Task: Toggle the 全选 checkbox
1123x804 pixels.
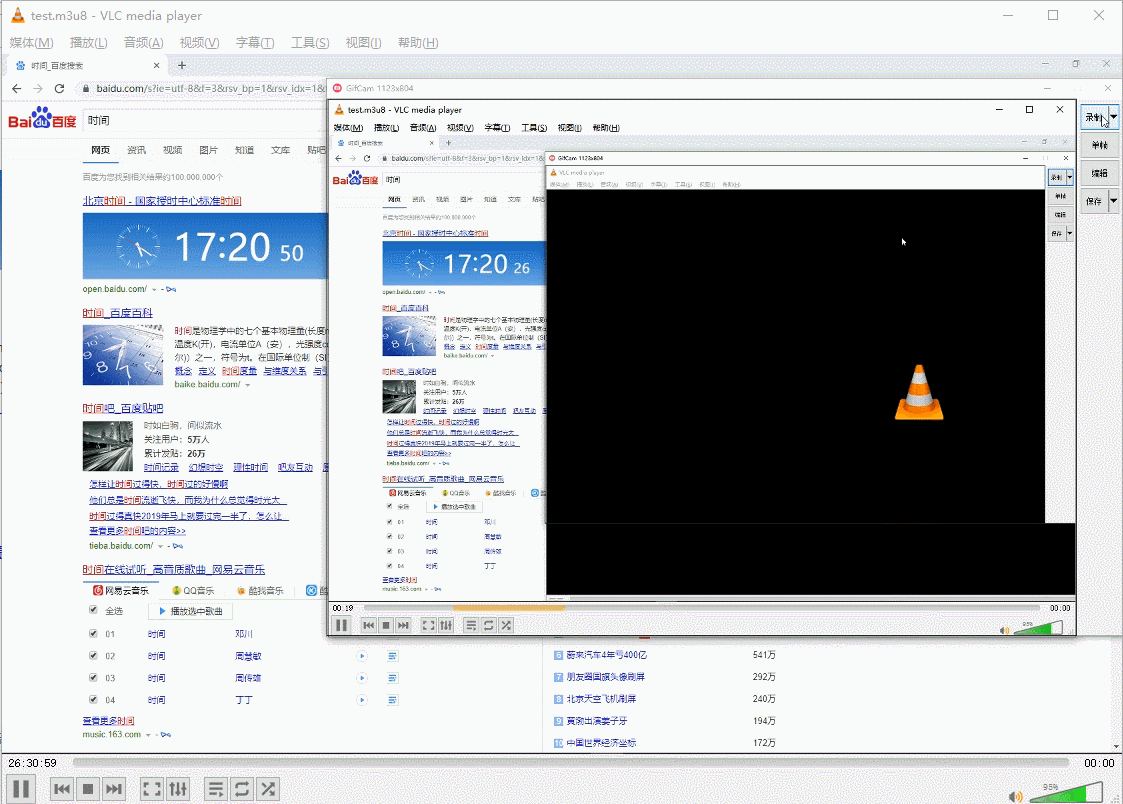Action: point(93,610)
